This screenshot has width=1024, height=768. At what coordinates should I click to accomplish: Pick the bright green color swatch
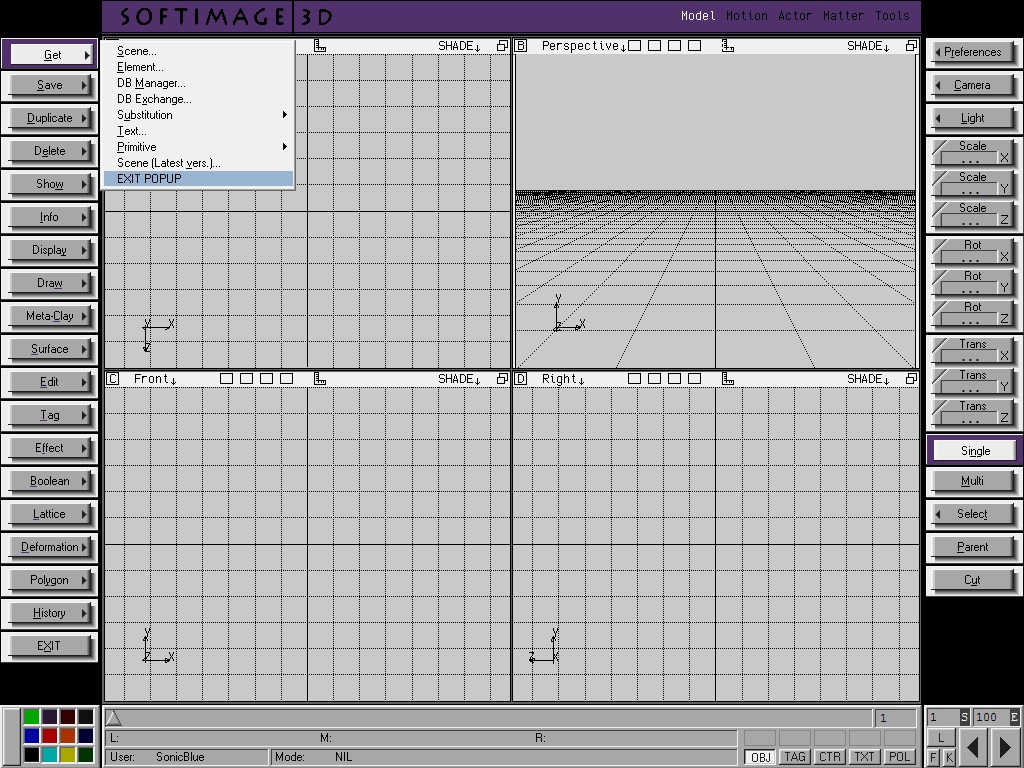click(x=32, y=717)
